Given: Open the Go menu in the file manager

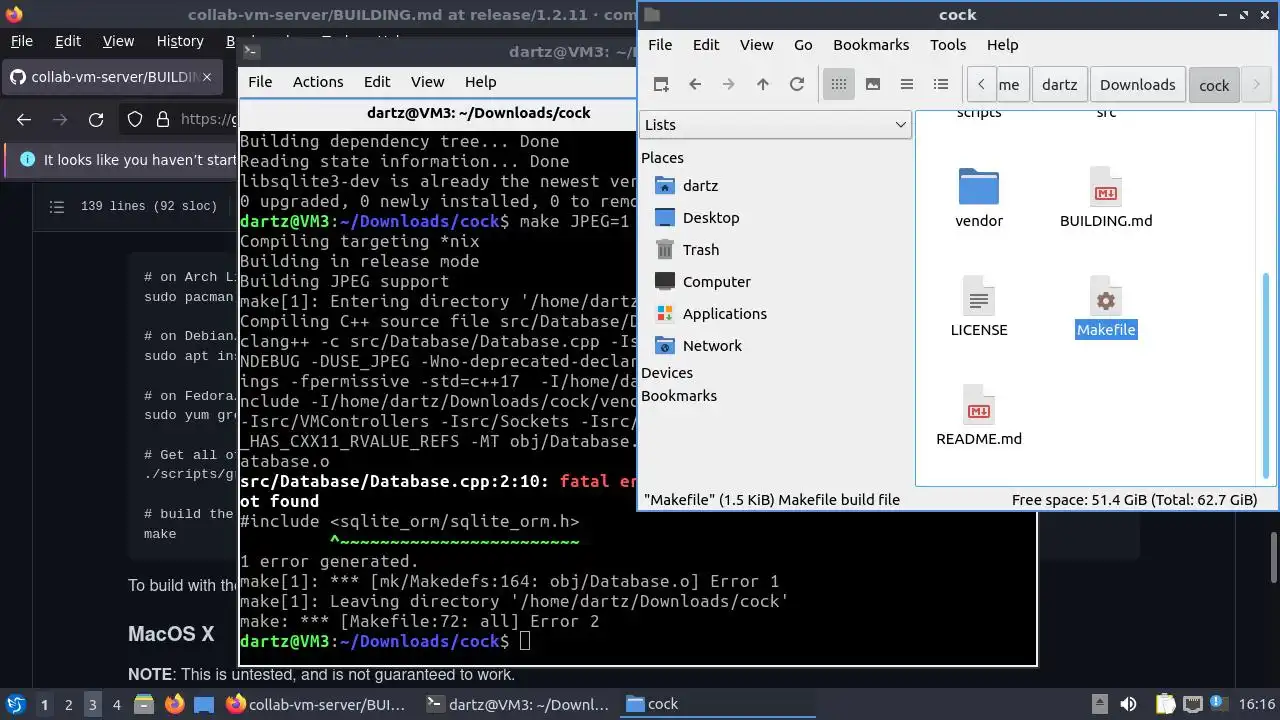Looking at the screenshot, I should coord(803,45).
